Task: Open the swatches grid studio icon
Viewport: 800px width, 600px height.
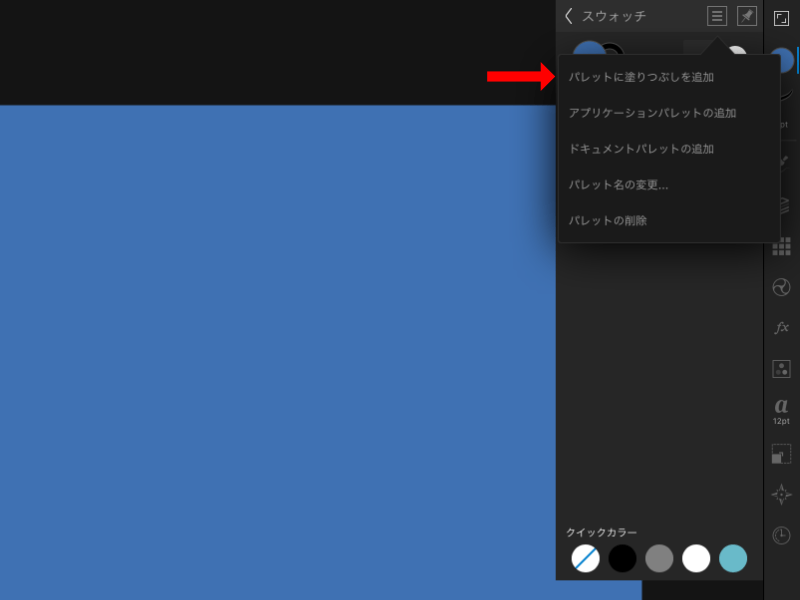Action: pyautogui.click(x=781, y=248)
